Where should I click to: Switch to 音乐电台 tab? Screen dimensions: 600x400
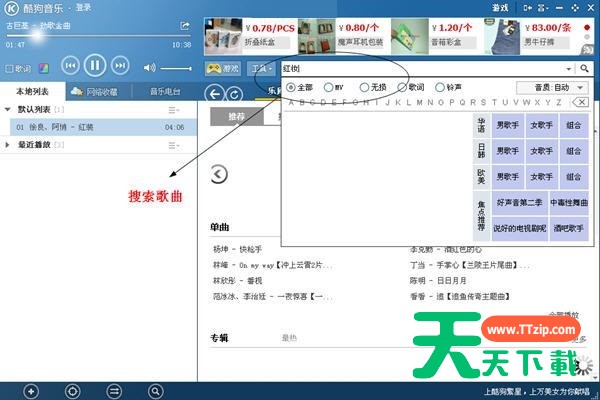[165, 91]
